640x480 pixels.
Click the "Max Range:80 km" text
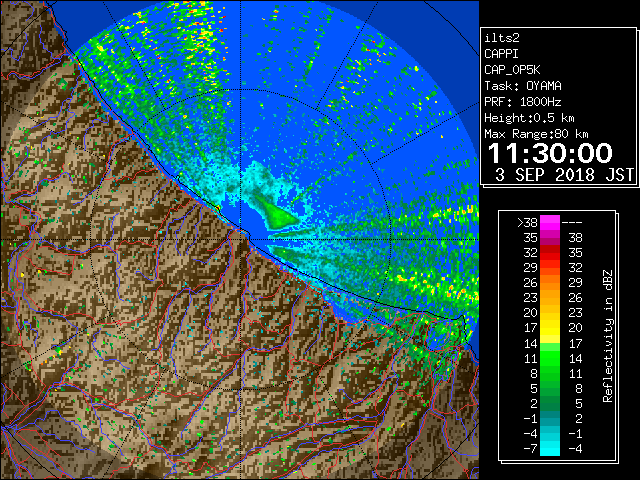pos(536,134)
